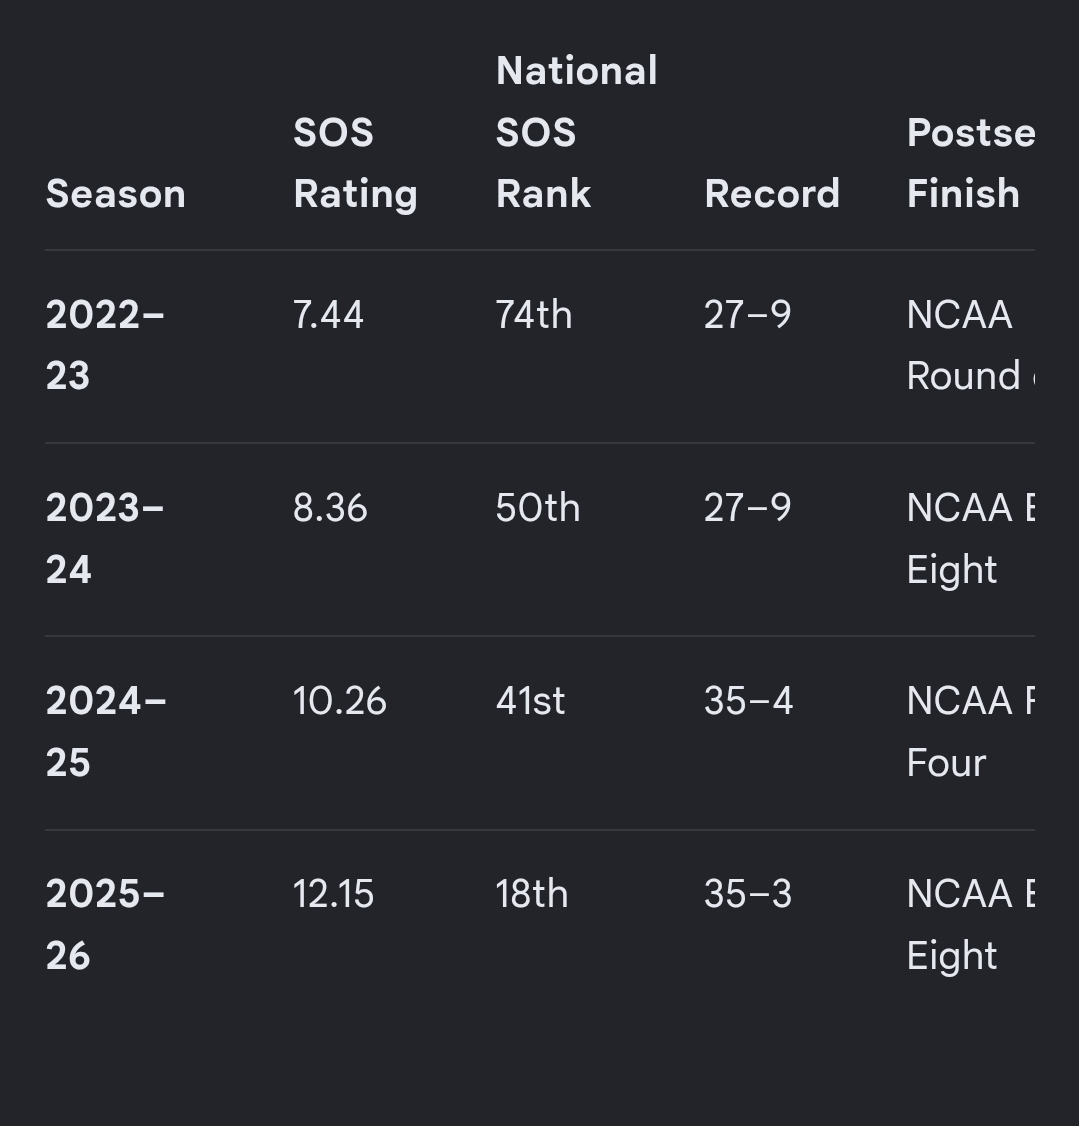Select the 2025–26 season row label

[x=106, y=925]
